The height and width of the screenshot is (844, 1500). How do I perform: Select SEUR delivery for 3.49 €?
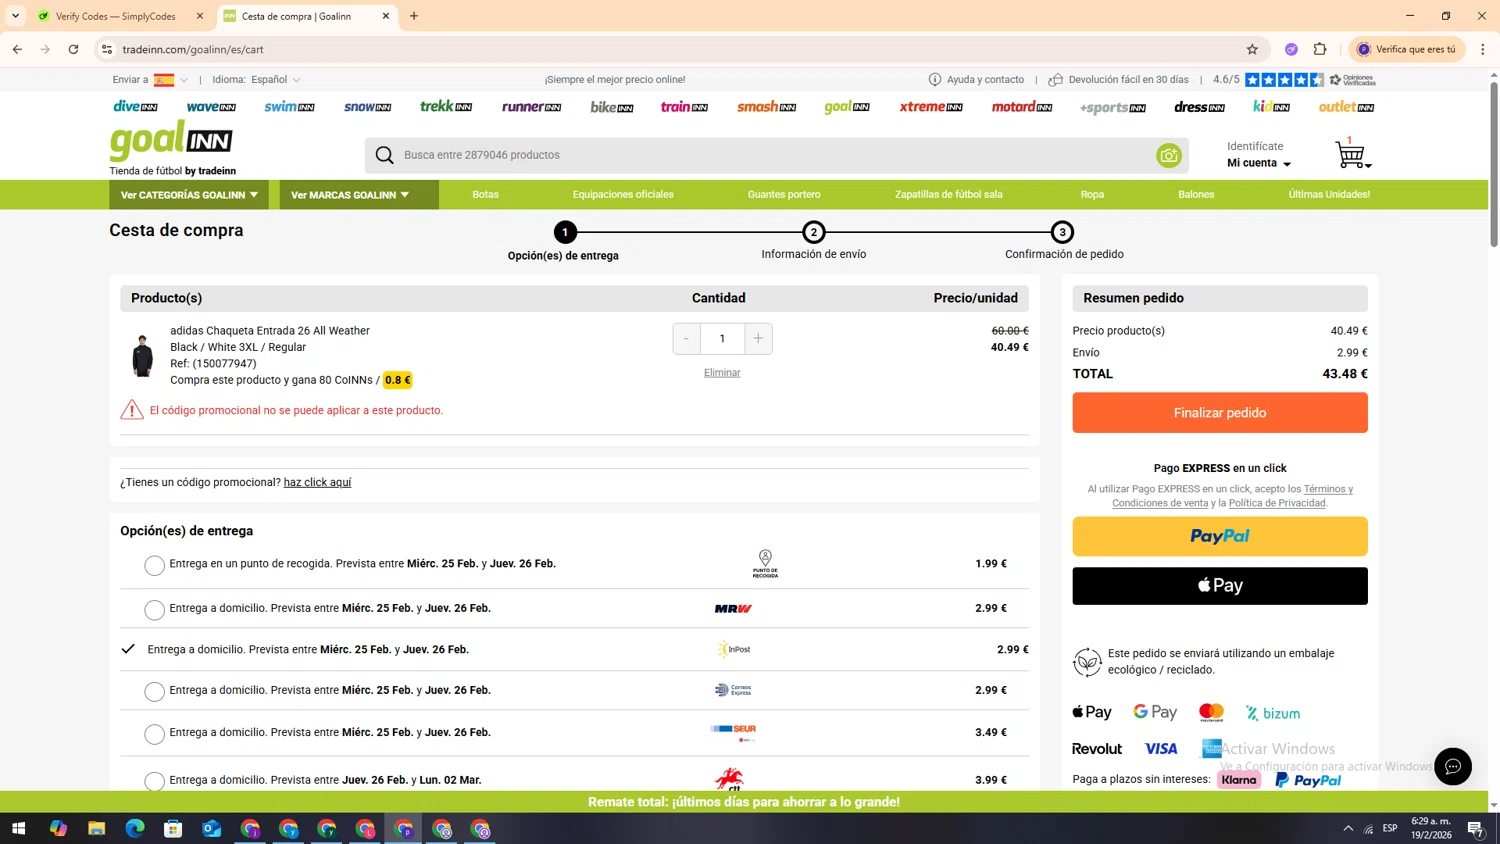(x=154, y=734)
